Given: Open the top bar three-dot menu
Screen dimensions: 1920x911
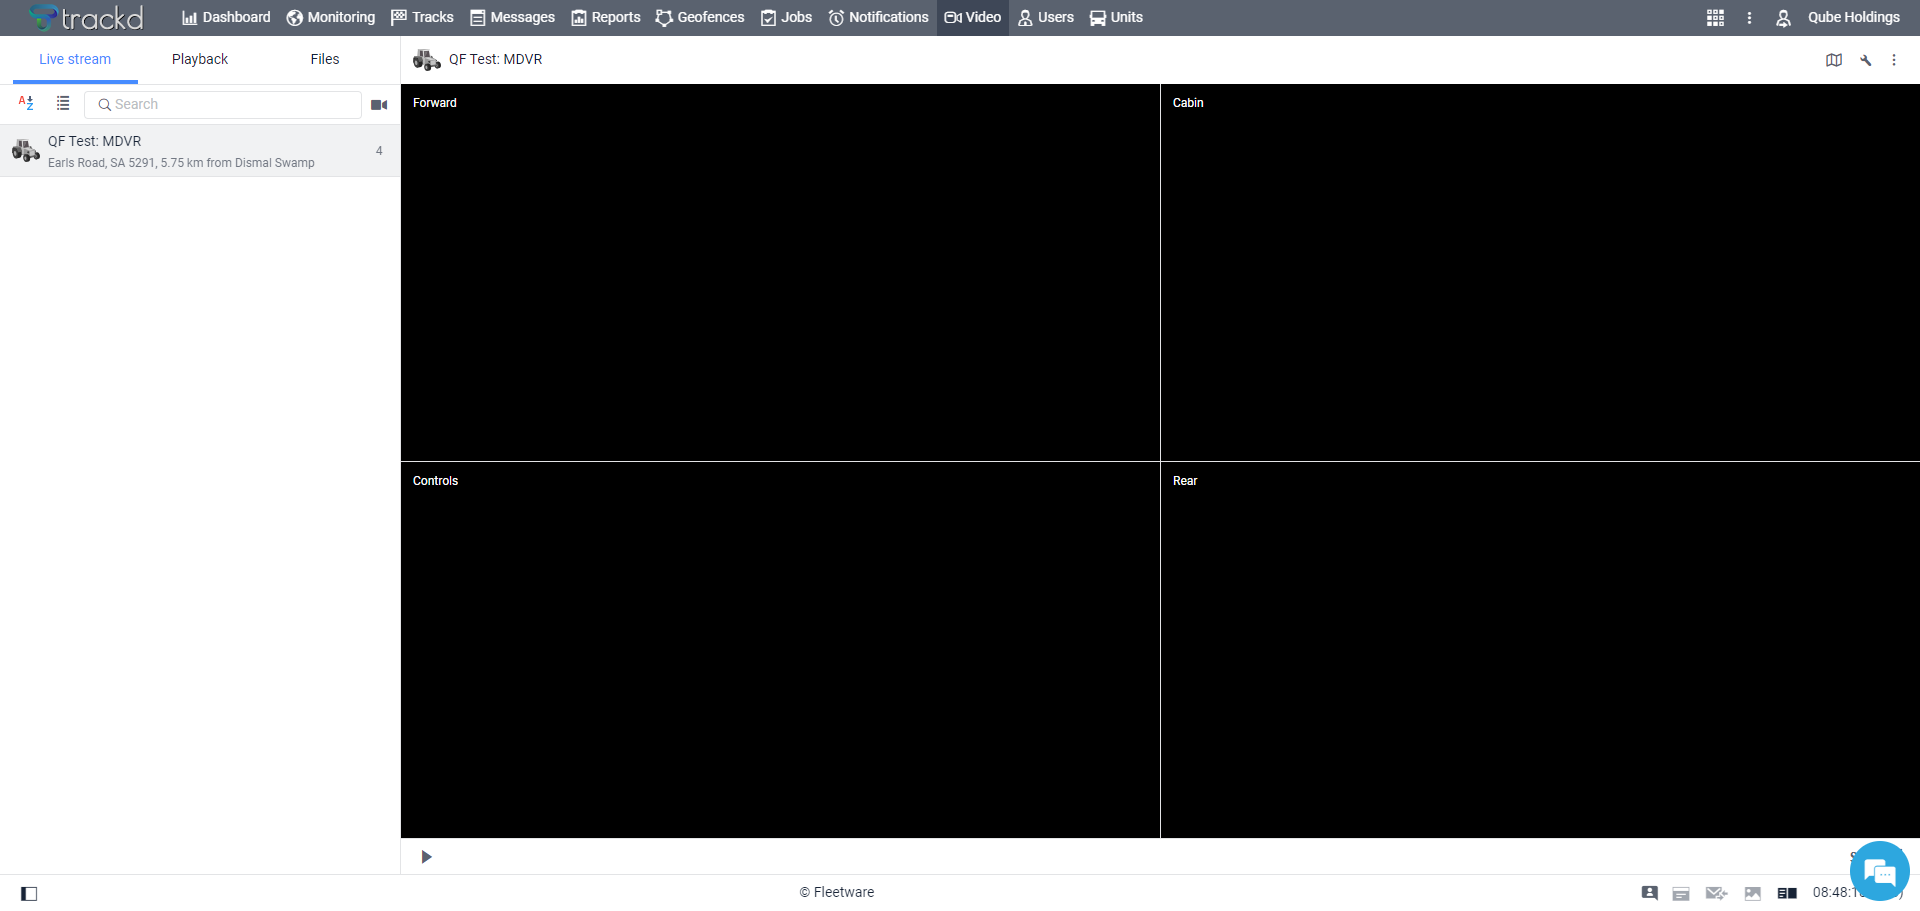Looking at the screenshot, I should [1749, 17].
